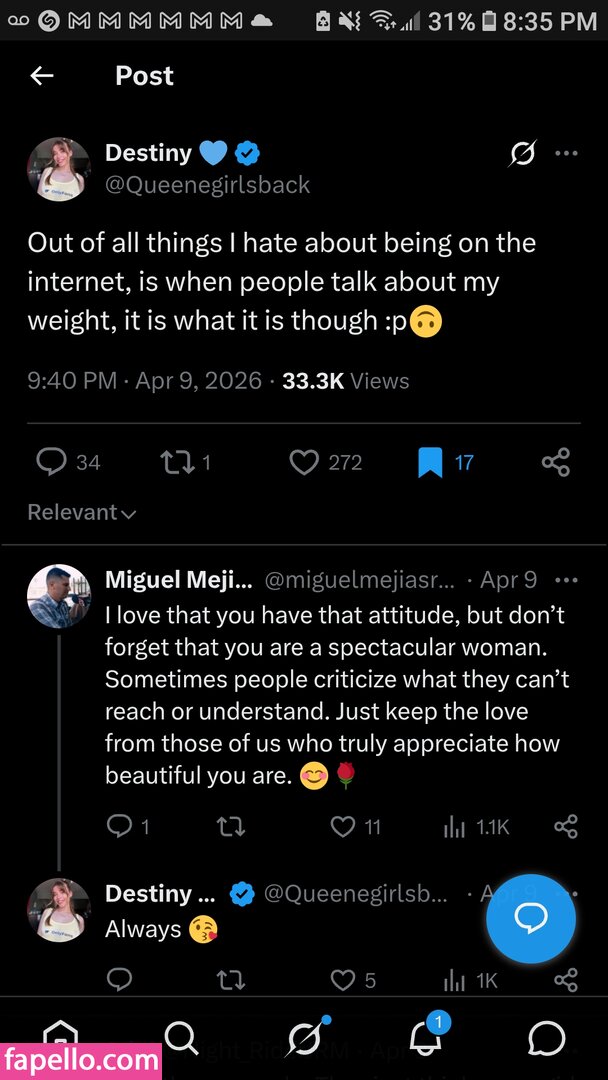Toggle like on the main post
The width and height of the screenshot is (608, 1080).
(304, 461)
